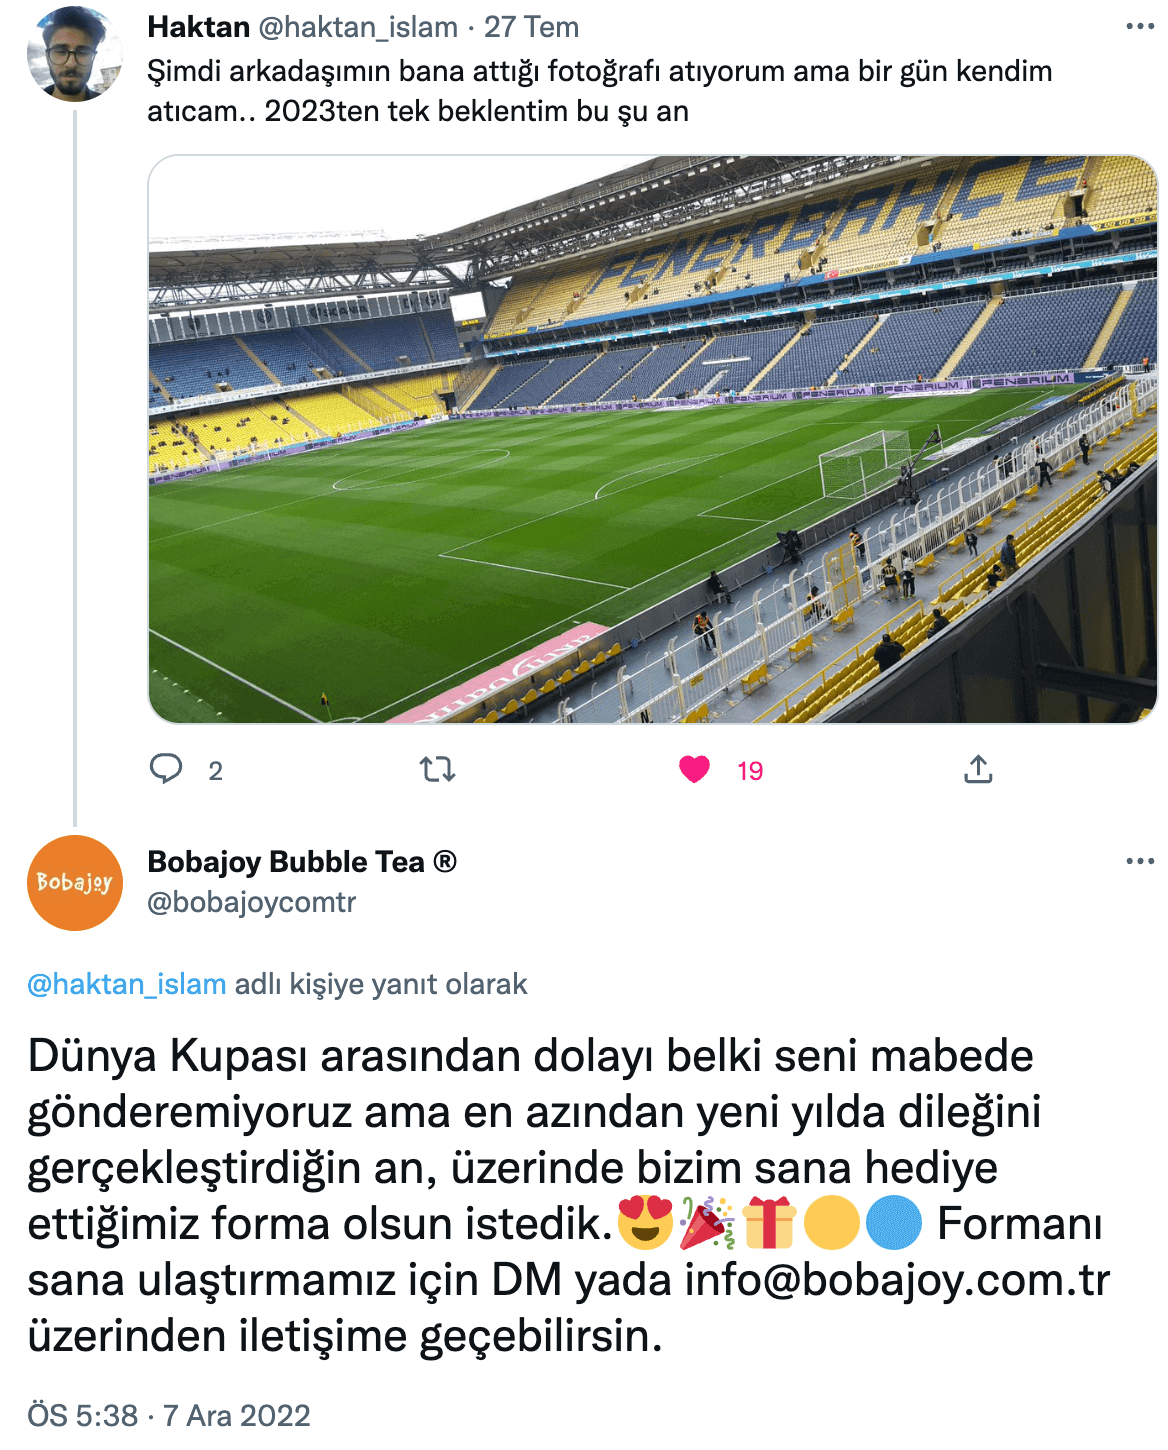Click the @bobajoycomtr handle
Screen dimensions: 1168x1450
click(x=251, y=902)
